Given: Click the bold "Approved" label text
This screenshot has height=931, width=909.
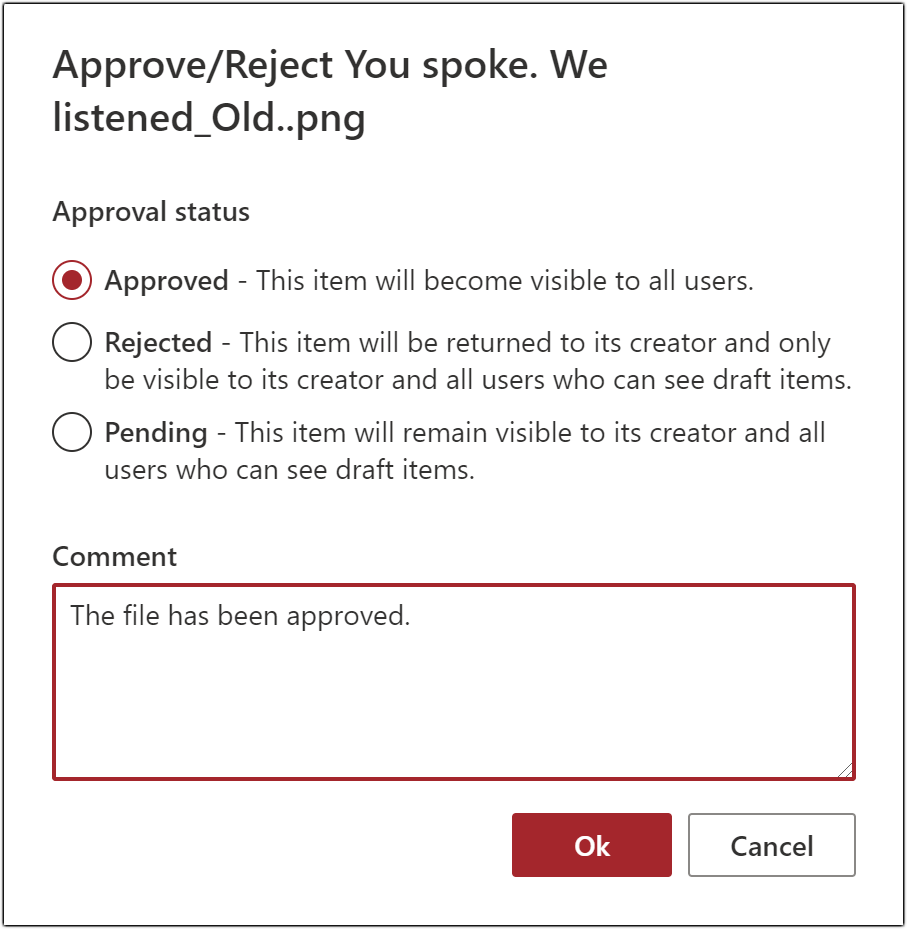Looking at the screenshot, I should [166, 281].
